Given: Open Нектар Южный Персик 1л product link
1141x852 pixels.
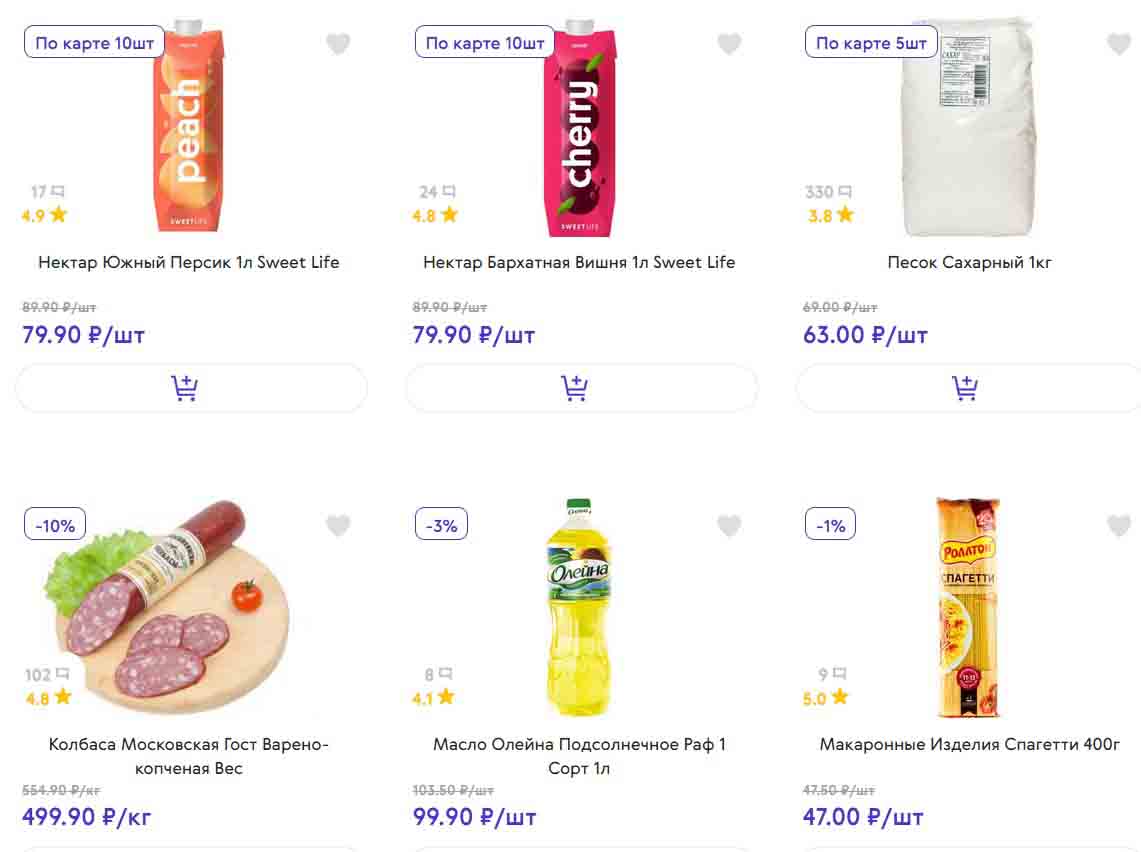Looking at the screenshot, I should [x=189, y=263].
